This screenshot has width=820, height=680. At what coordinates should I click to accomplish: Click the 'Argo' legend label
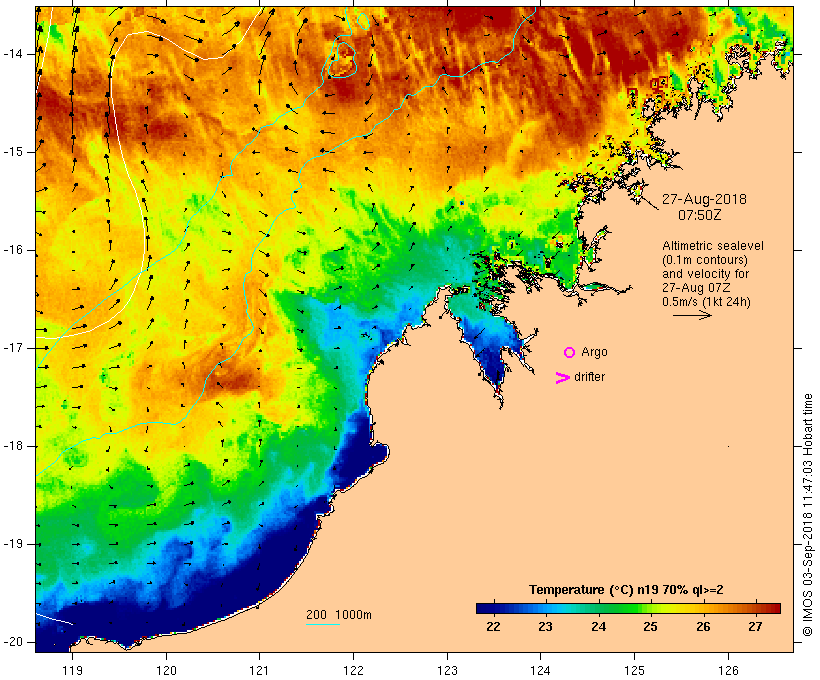tap(594, 353)
